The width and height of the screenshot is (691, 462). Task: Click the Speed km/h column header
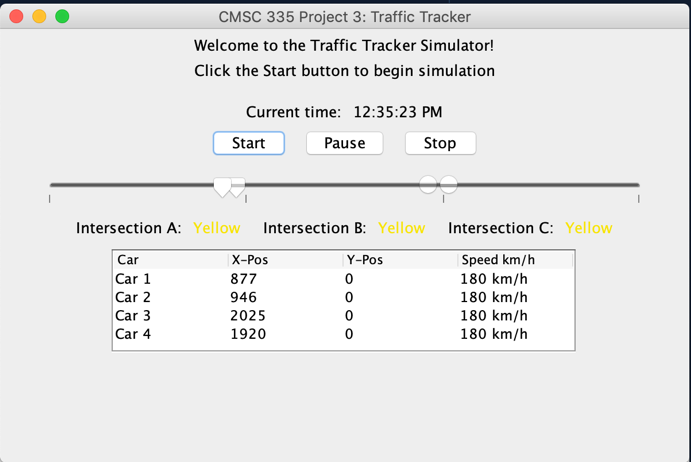(x=515, y=260)
